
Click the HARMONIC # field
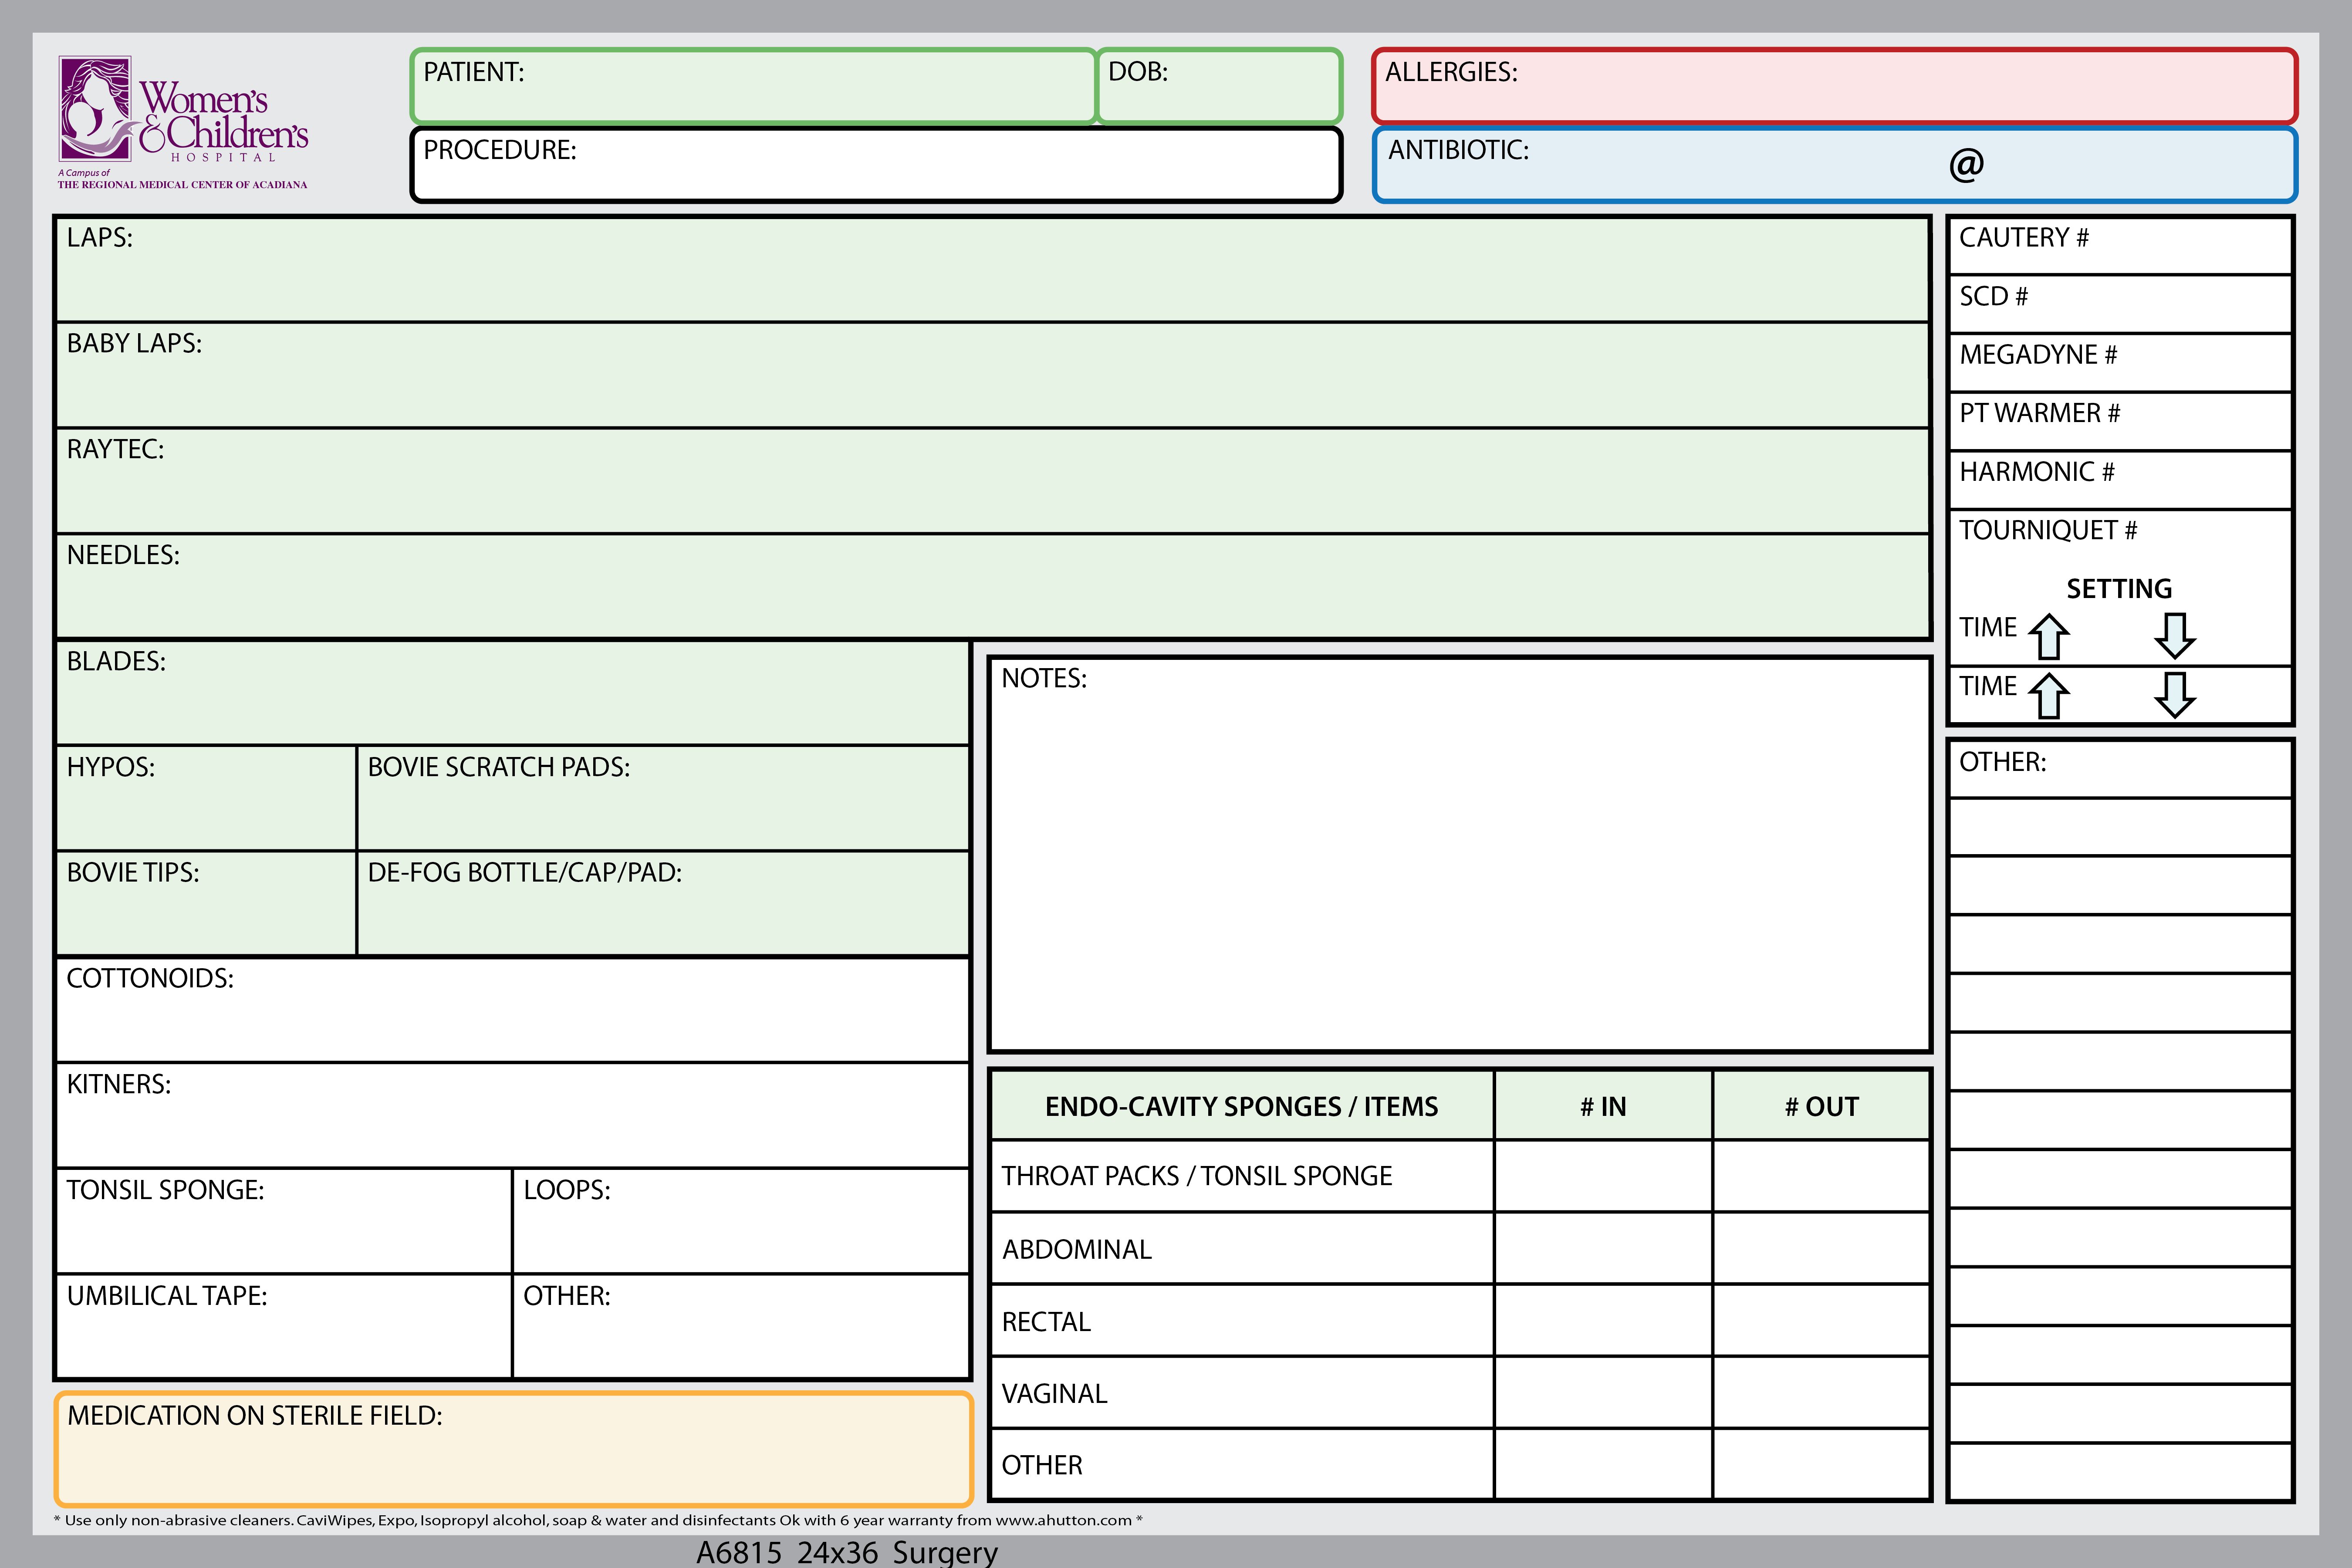pyautogui.click(x=2120, y=480)
